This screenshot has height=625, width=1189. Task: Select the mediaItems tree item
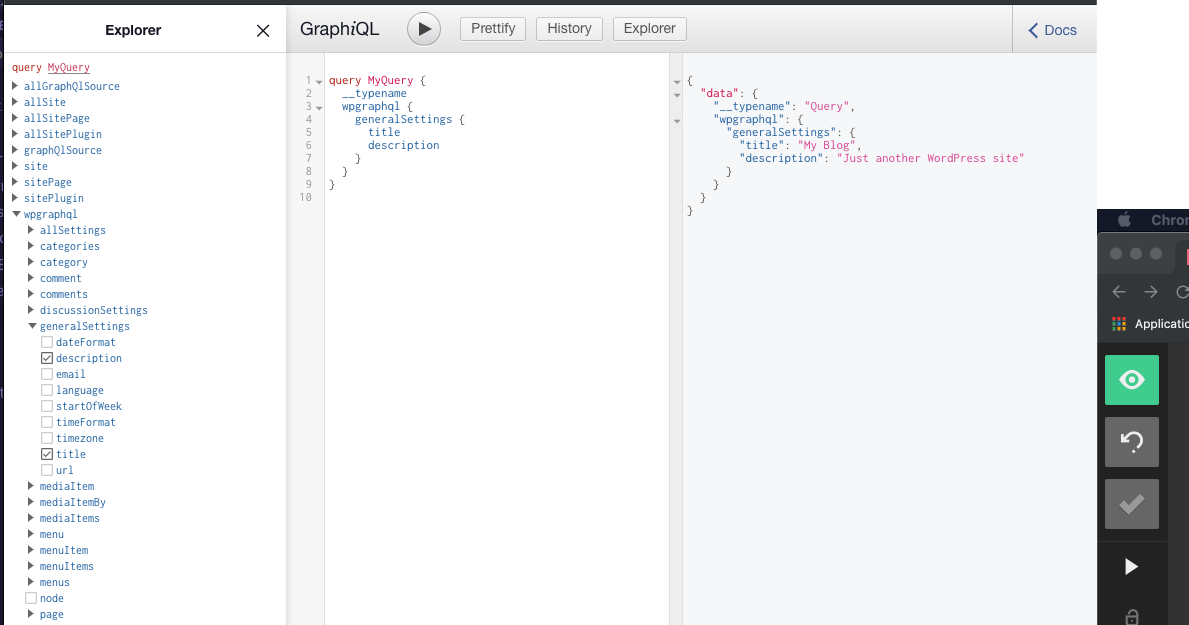[70, 518]
